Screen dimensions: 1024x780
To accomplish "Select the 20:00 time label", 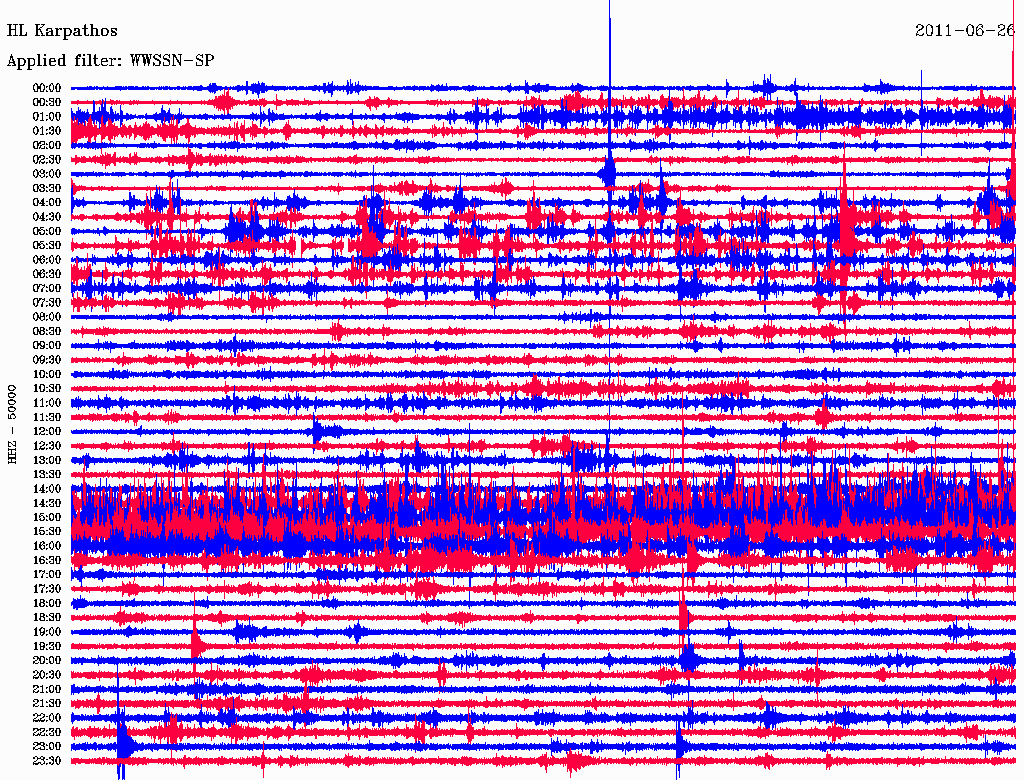I will (x=47, y=661).
